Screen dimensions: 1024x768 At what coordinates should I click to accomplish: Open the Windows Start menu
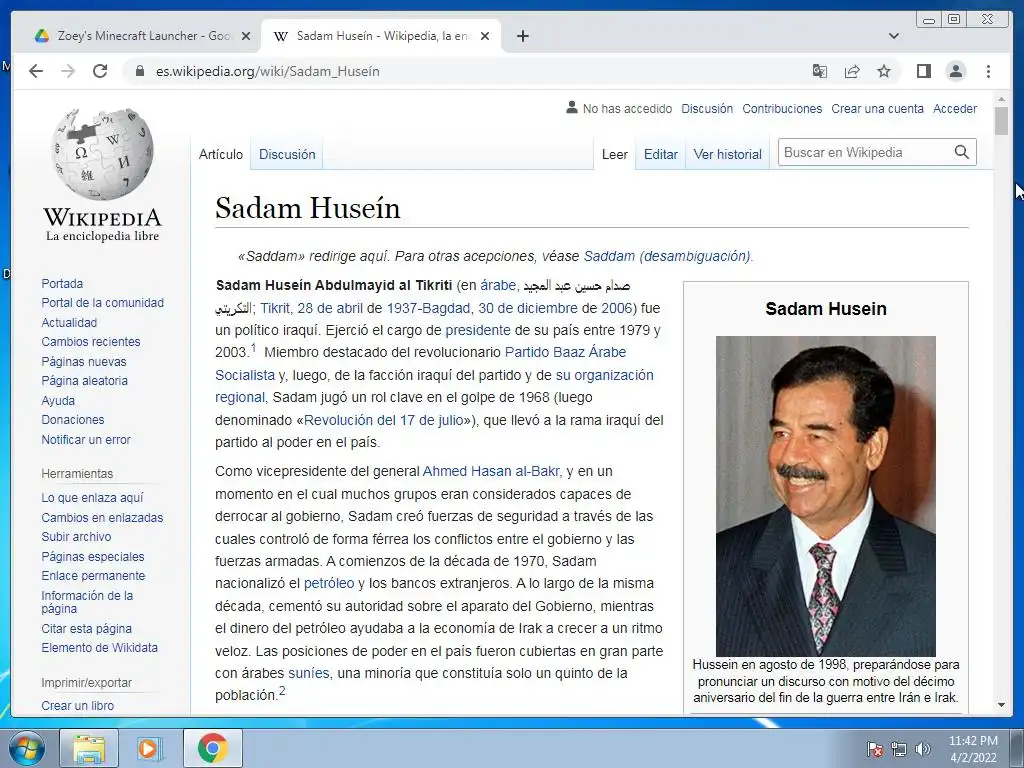pyautogui.click(x=27, y=748)
